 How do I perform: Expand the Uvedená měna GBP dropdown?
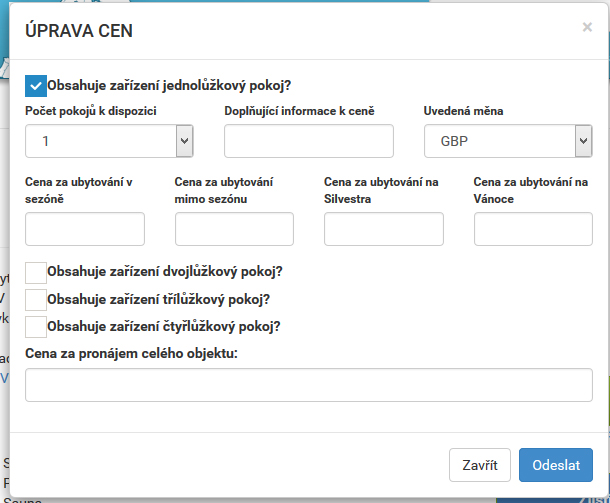pyautogui.click(x=508, y=141)
